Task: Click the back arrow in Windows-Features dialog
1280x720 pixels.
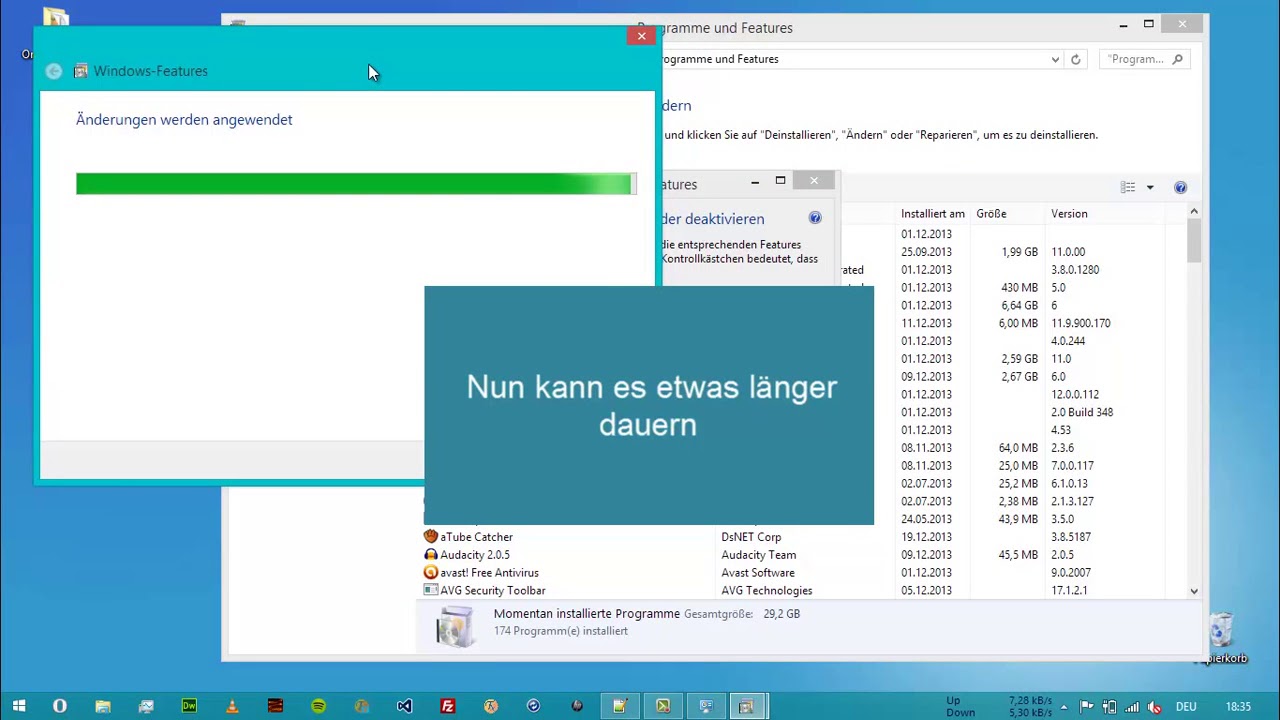Action: click(54, 71)
